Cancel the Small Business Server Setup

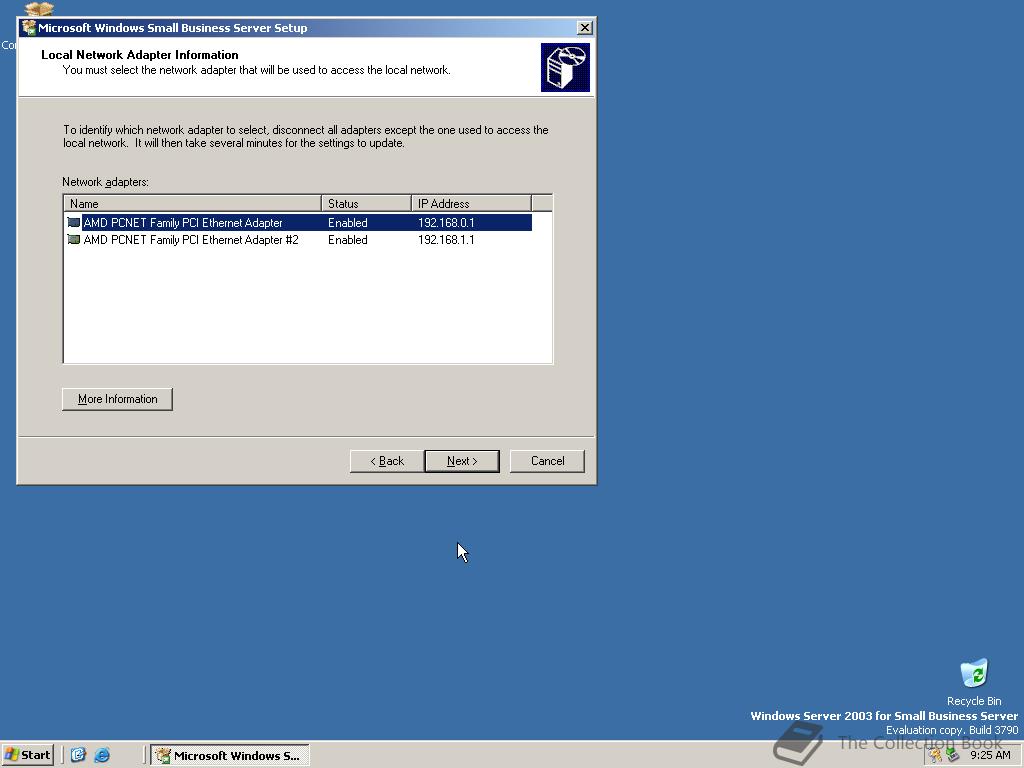coord(547,461)
